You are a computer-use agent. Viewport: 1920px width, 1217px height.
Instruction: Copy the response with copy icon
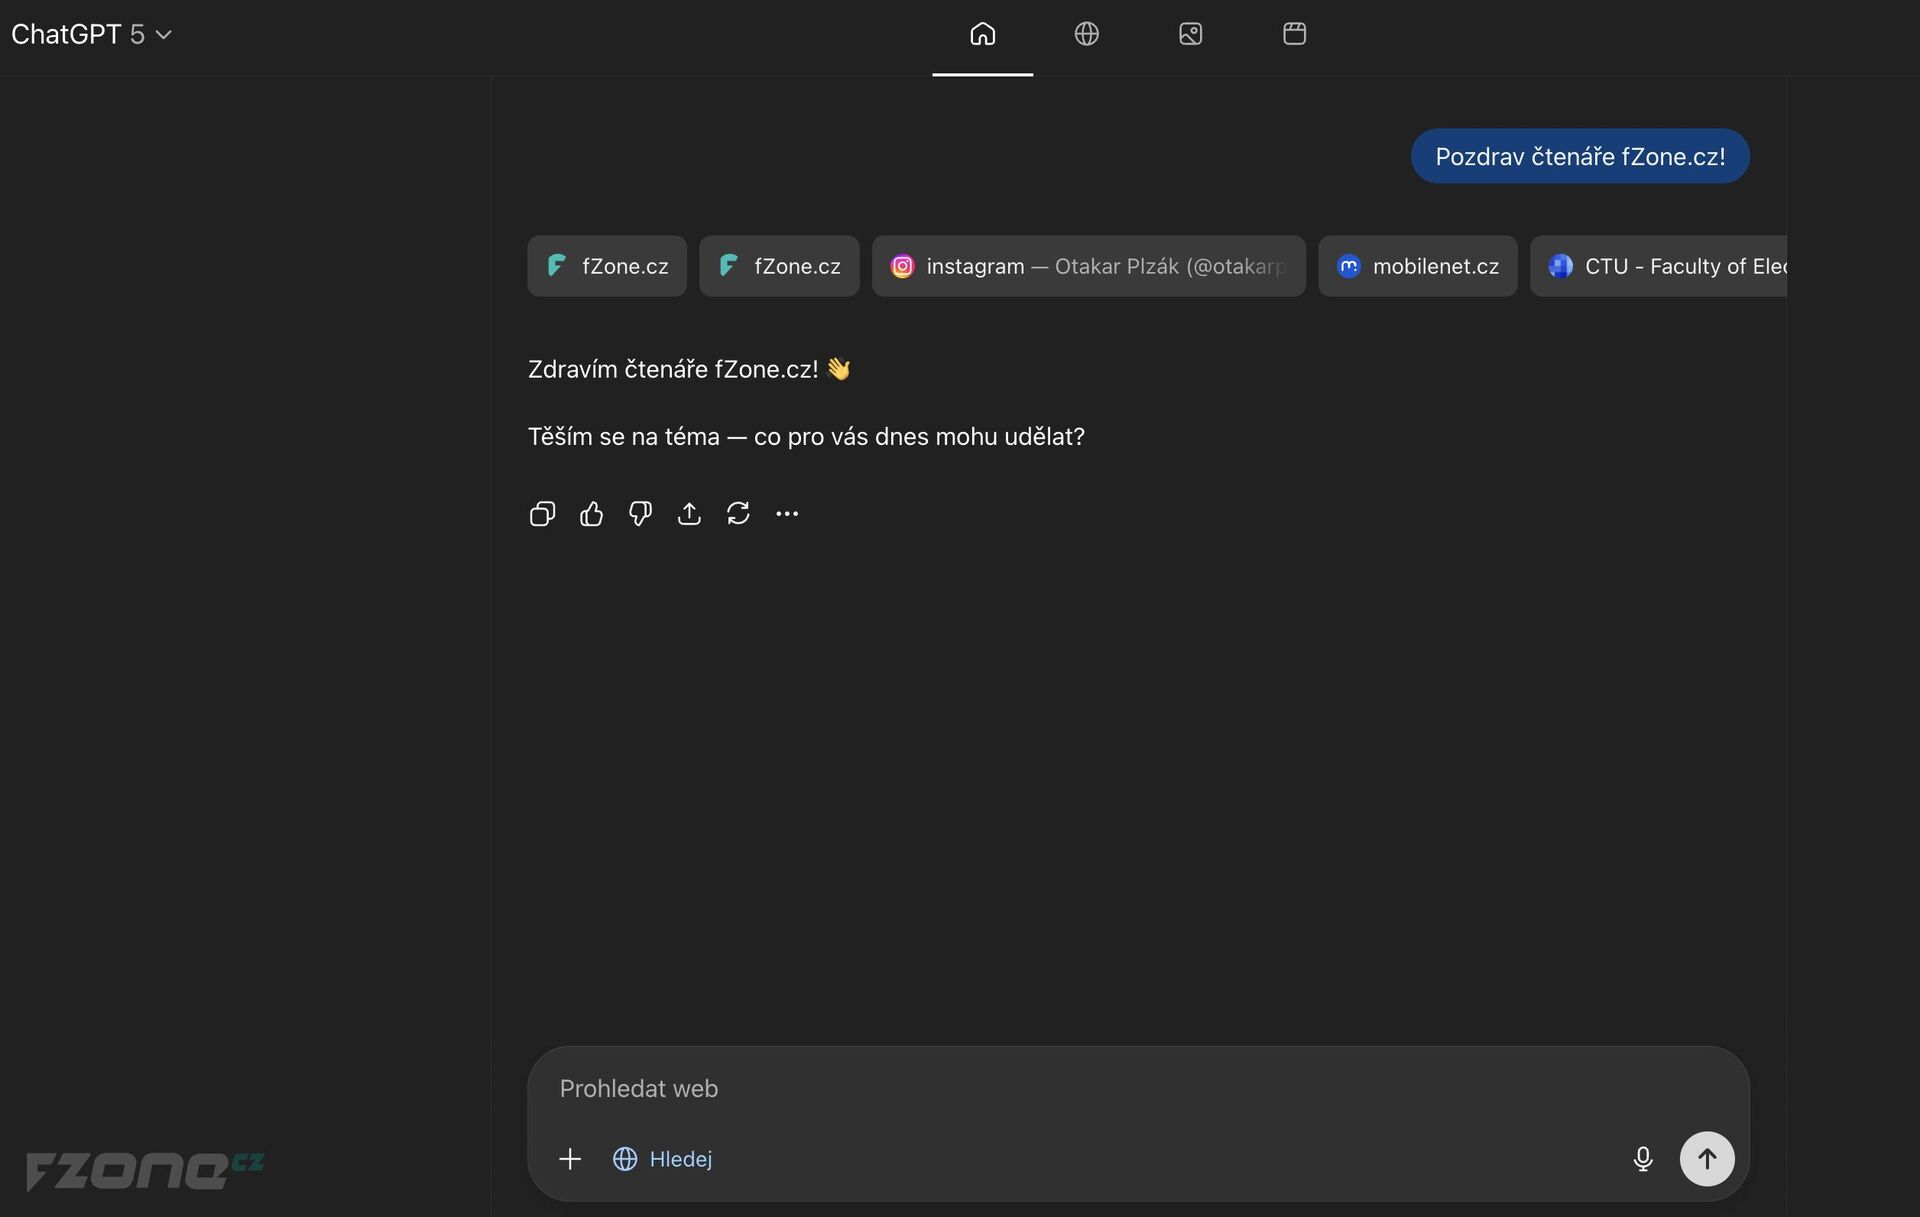(x=542, y=514)
